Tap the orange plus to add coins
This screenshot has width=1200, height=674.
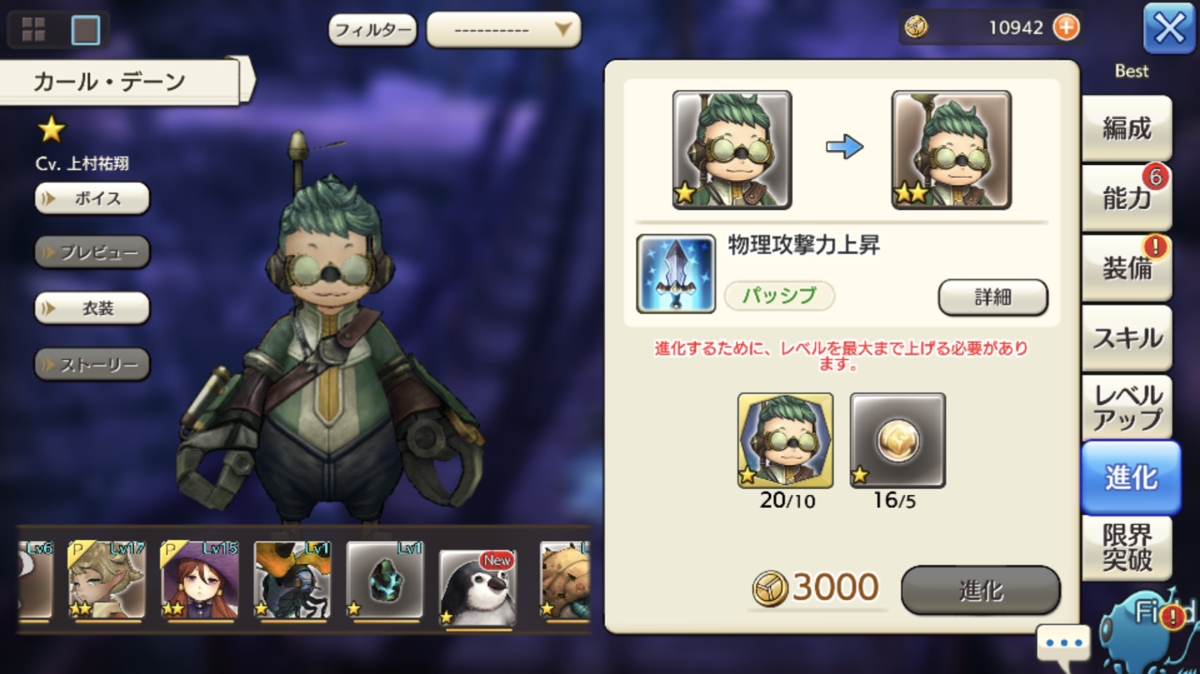1066,27
